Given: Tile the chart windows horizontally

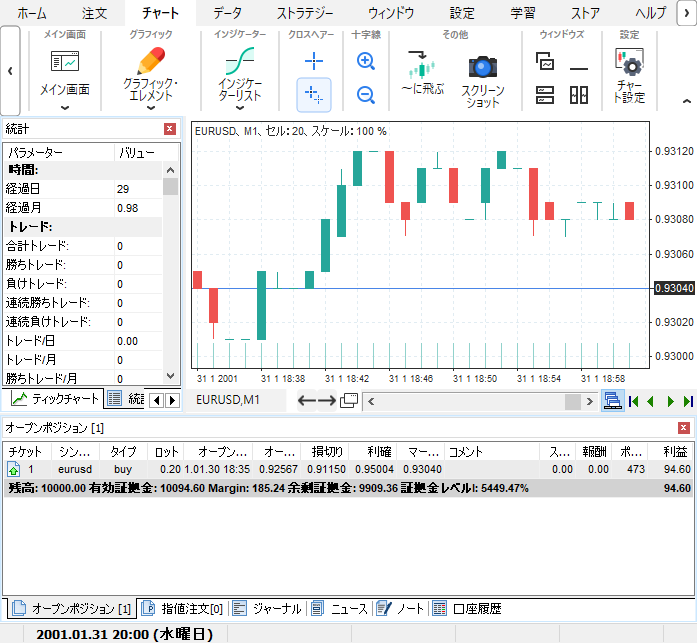Looking at the screenshot, I should [x=545, y=95].
